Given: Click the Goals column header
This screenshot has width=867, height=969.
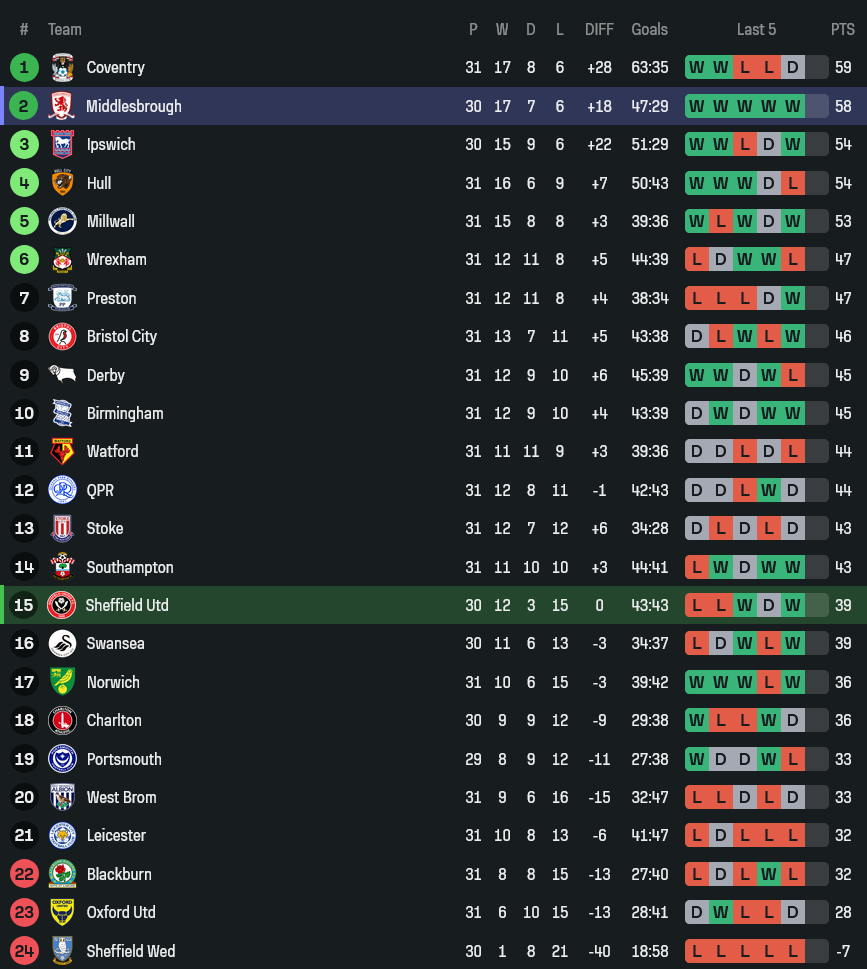Looking at the screenshot, I should (649, 29).
